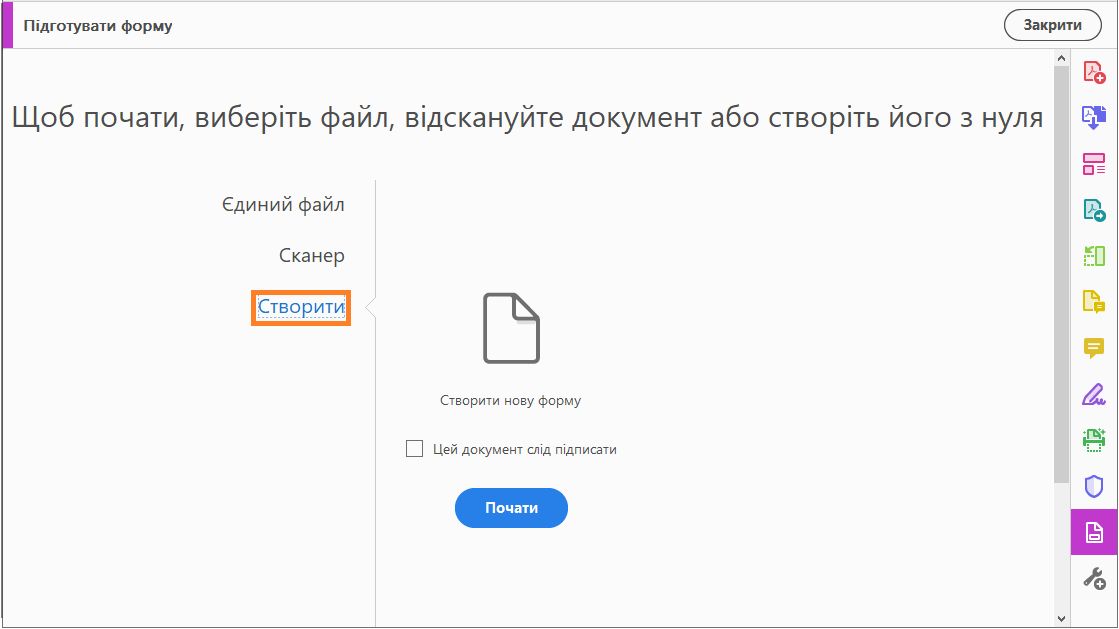This screenshot has width=1119, height=629.
Task: Open More Tools via wrench icon
Action: [1097, 579]
